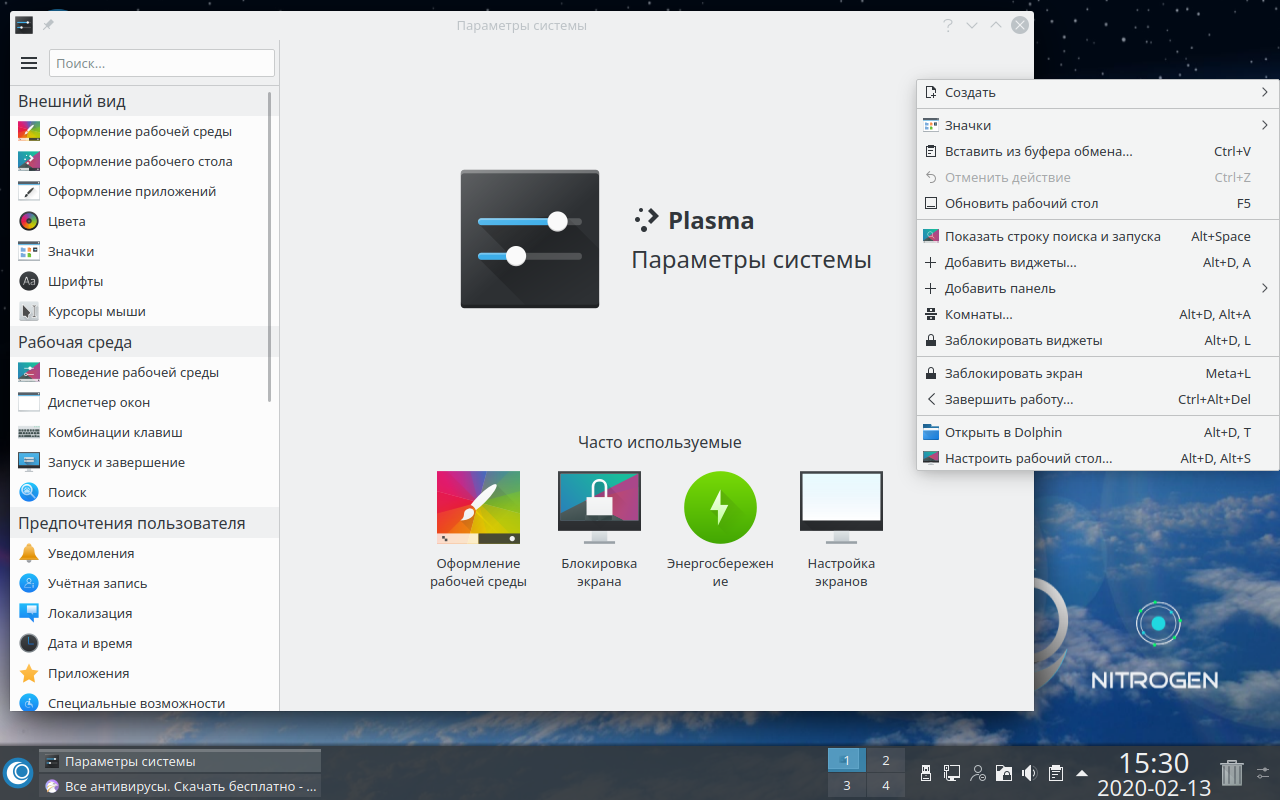Switch to Параметры системы taskbar entry
The height and width of the screenshot is (800, 1280).
pyautogui.click(x=180, y=762)
